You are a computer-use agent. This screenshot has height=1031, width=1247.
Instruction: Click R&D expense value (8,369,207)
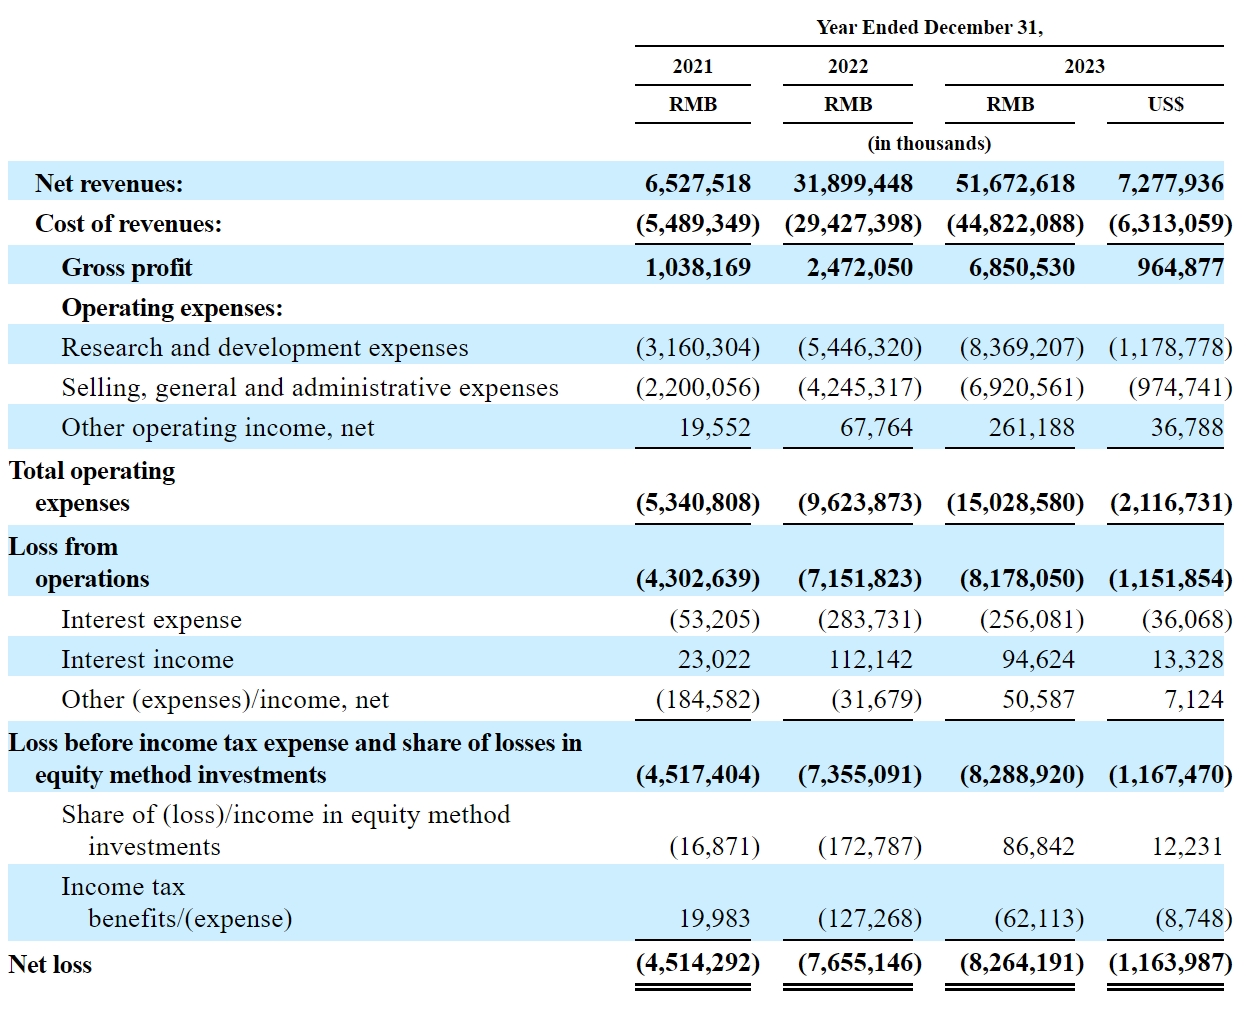coord(1022,348)
